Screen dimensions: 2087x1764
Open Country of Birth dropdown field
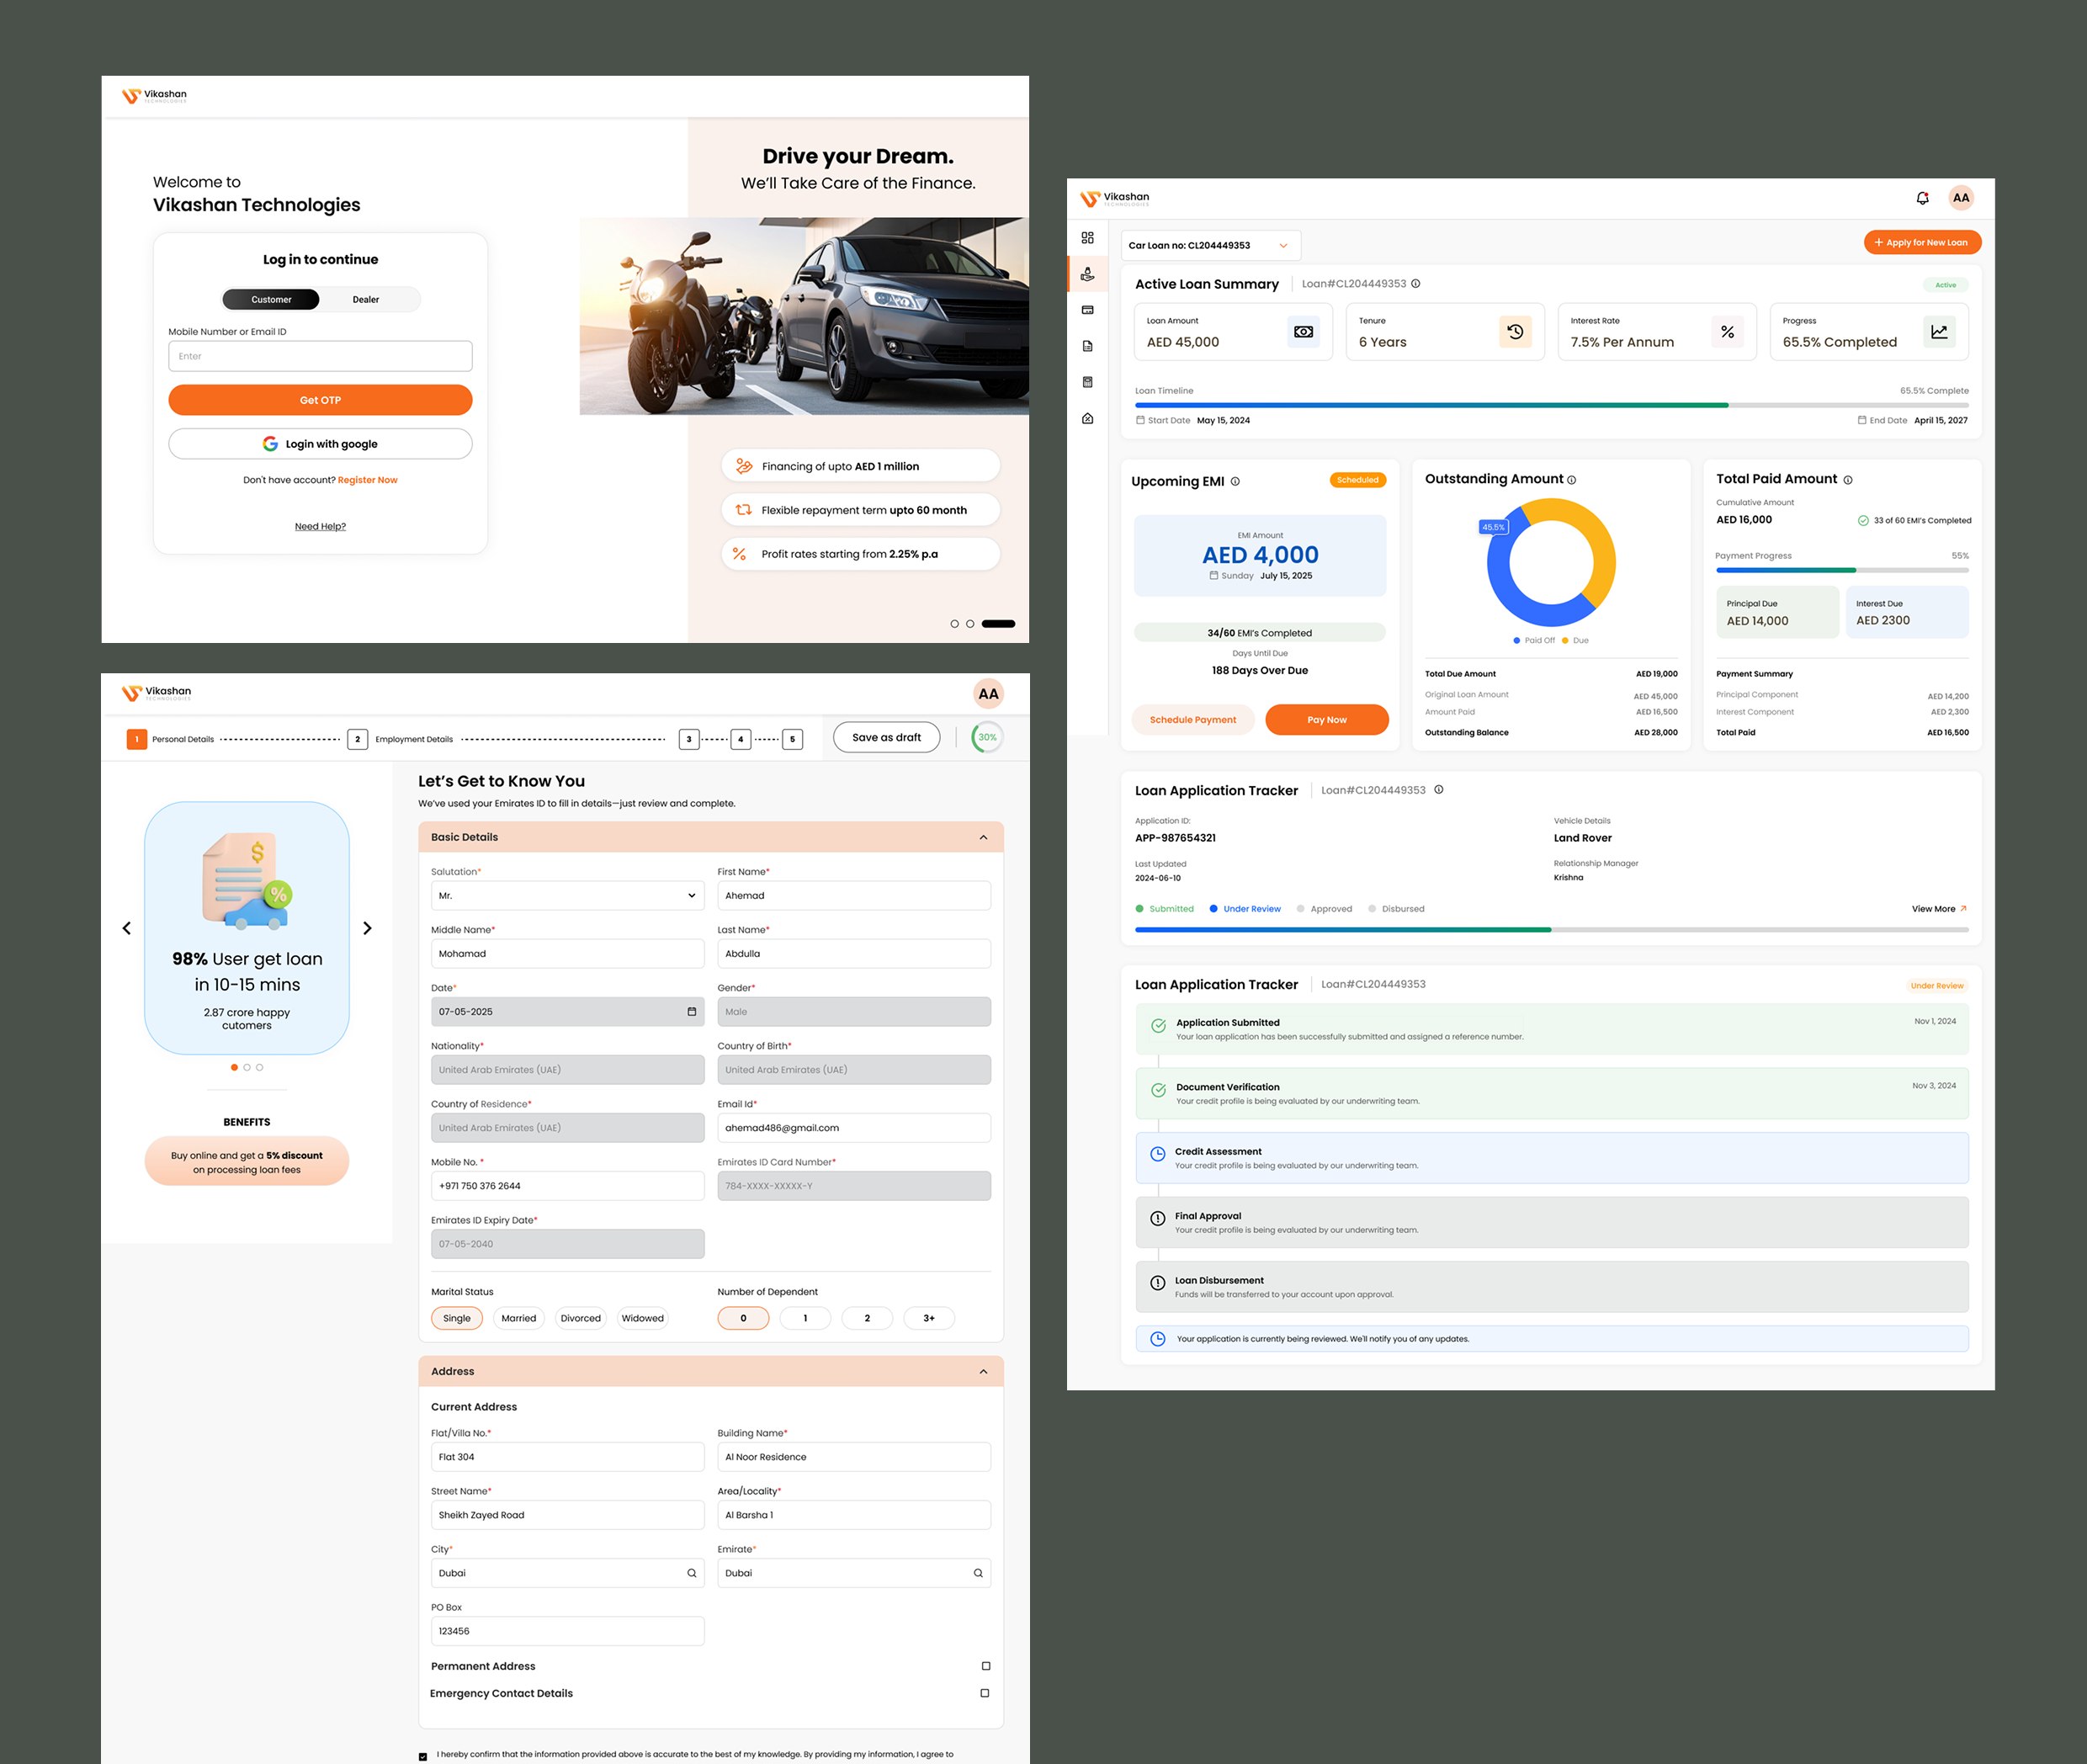pyautogui.click(x=854, y=1070)
